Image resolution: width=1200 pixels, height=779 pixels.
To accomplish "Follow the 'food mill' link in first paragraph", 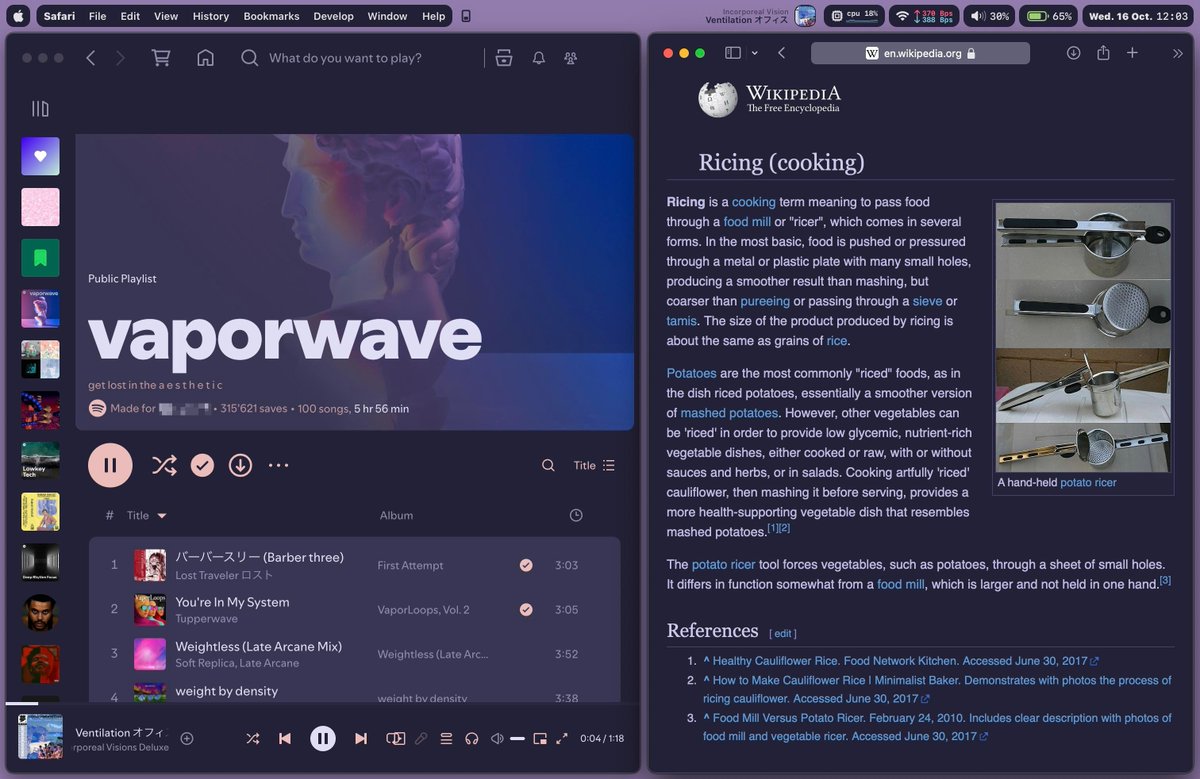I will coord(747,222).
